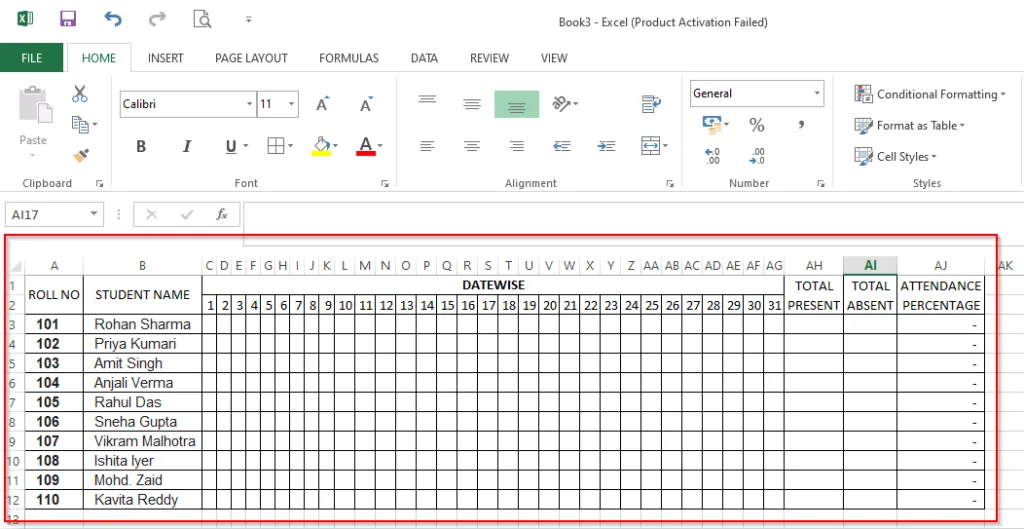Toggle Underline formatting

pyautogui.click(x=231, y=146)
